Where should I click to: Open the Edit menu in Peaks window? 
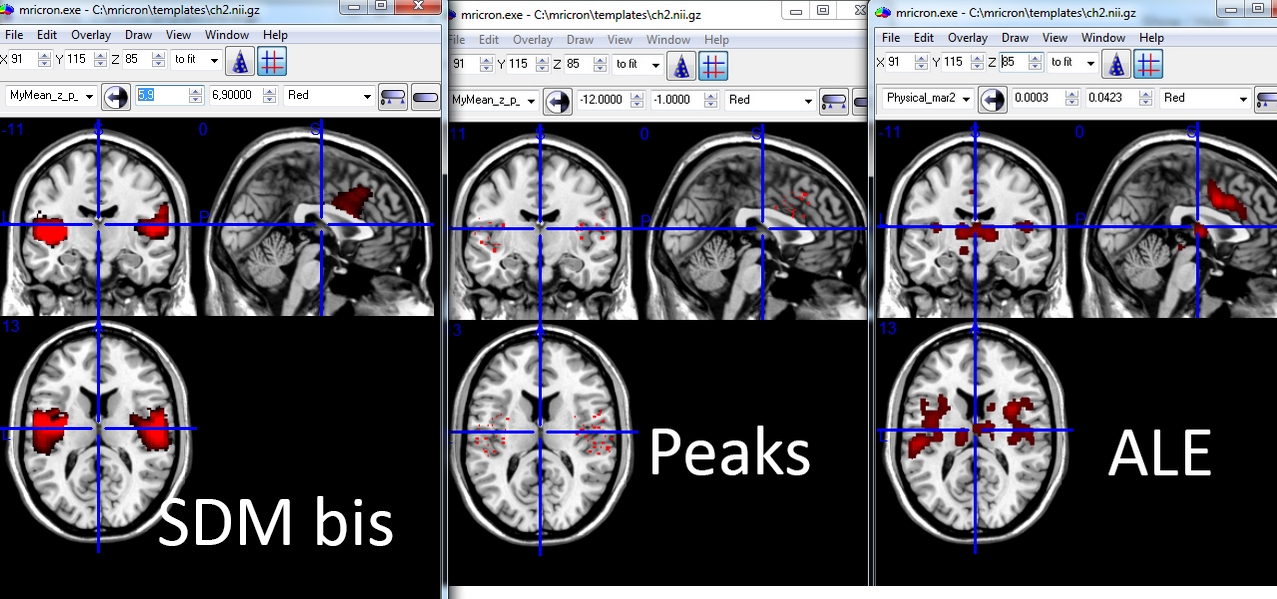click(489, 40)
